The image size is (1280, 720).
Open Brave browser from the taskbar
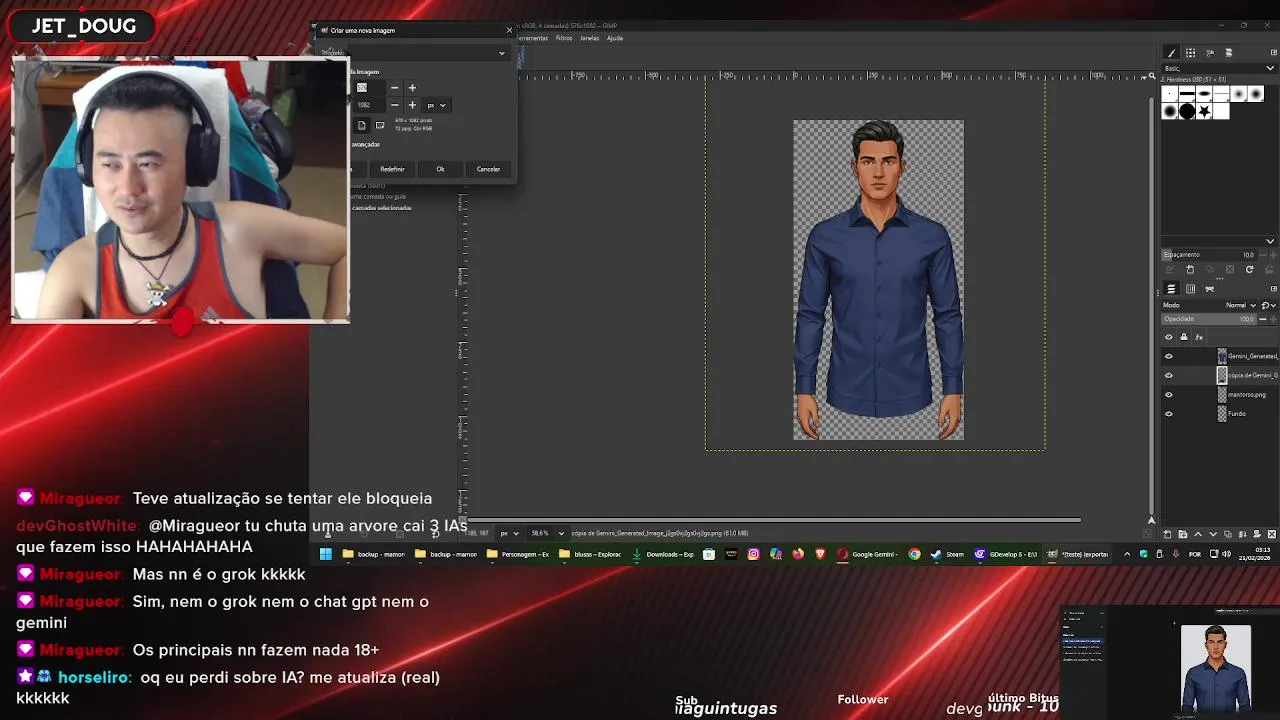[x=820, y=554]
